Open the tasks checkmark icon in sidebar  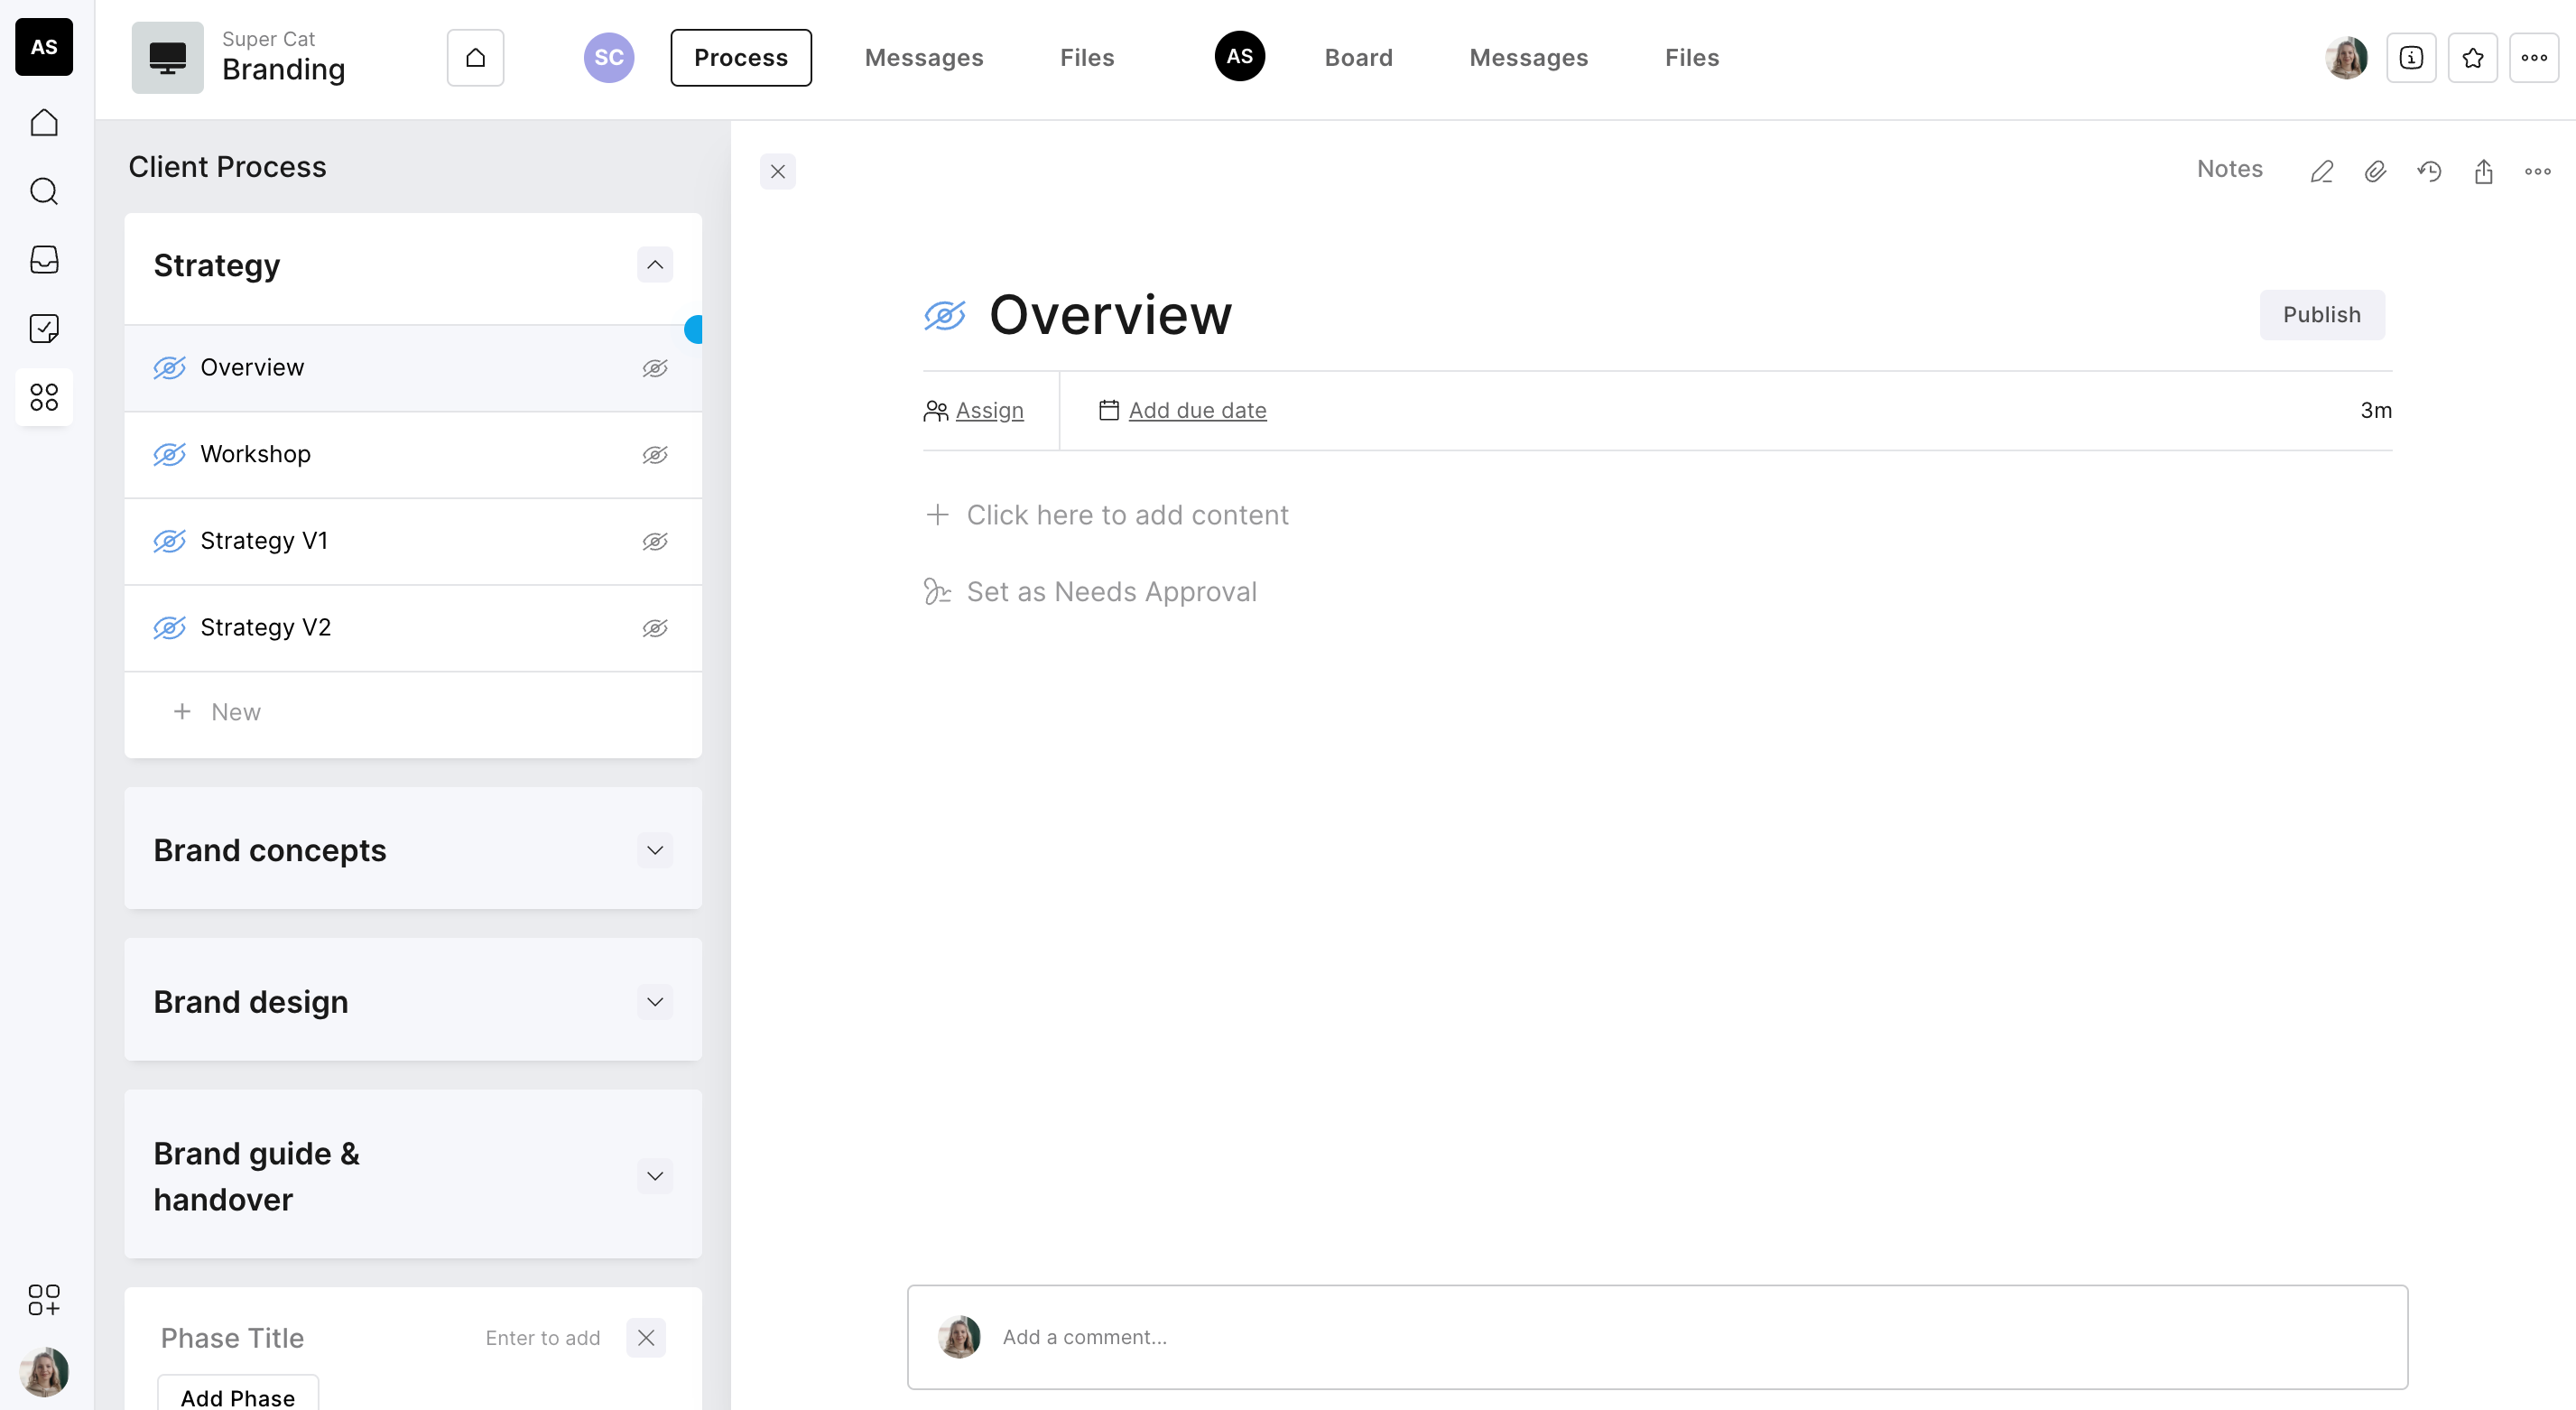click(x=44, y=328)
